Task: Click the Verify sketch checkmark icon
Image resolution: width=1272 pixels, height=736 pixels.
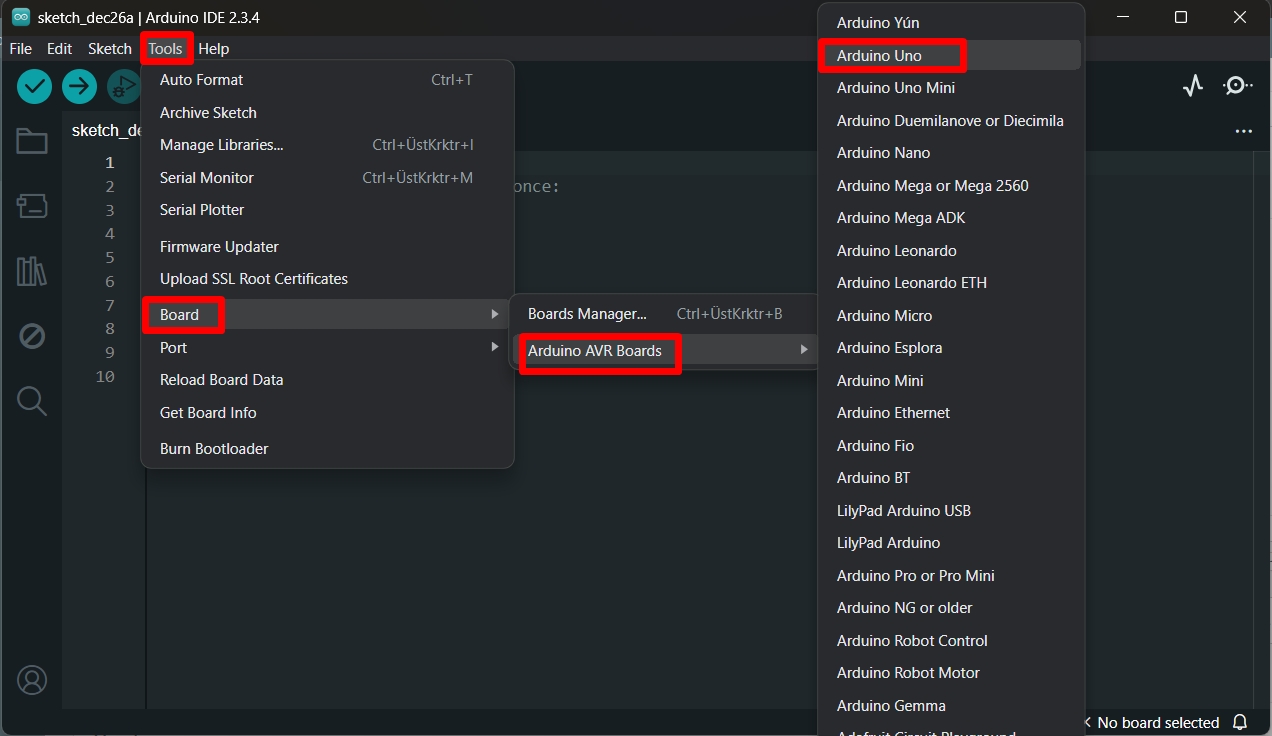Action: click(x=34, y=87)
